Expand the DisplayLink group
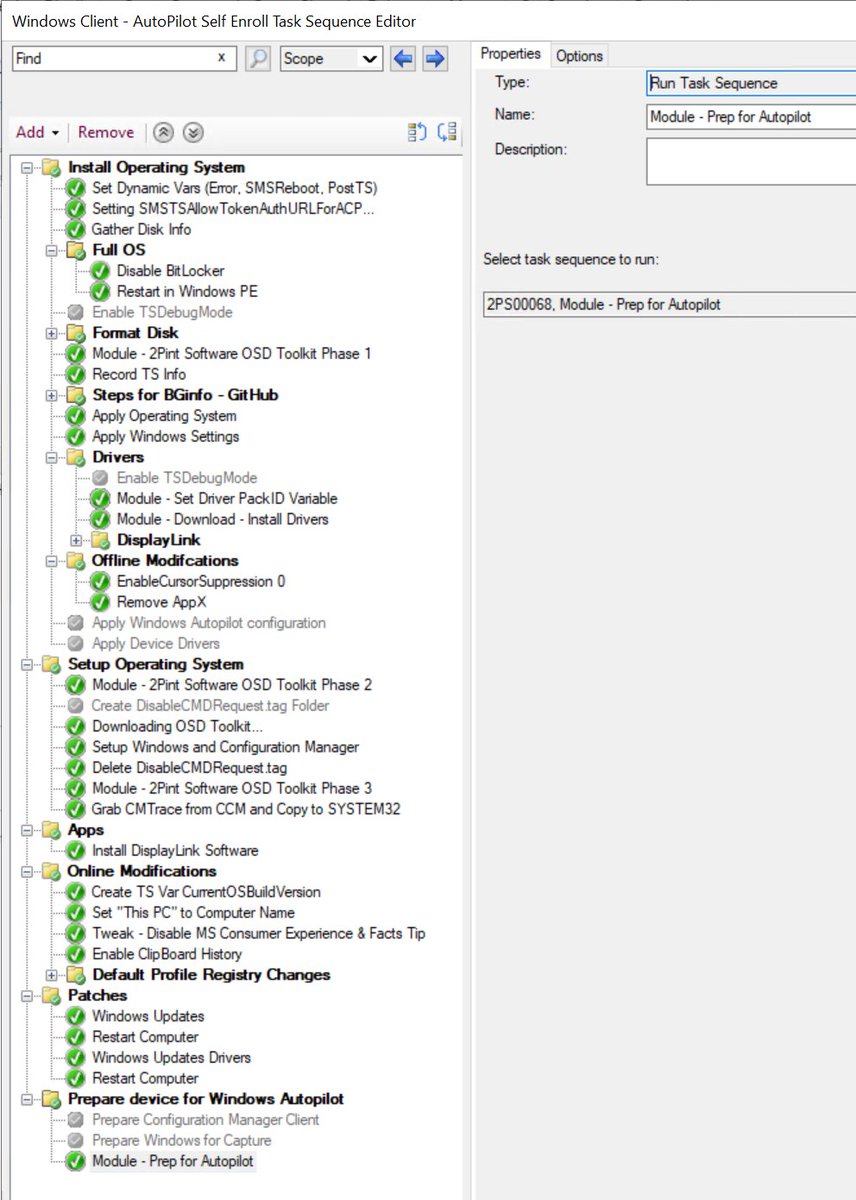Image resolution: width=856 pixels, height=1200 pixels. (x=76, y=540)
